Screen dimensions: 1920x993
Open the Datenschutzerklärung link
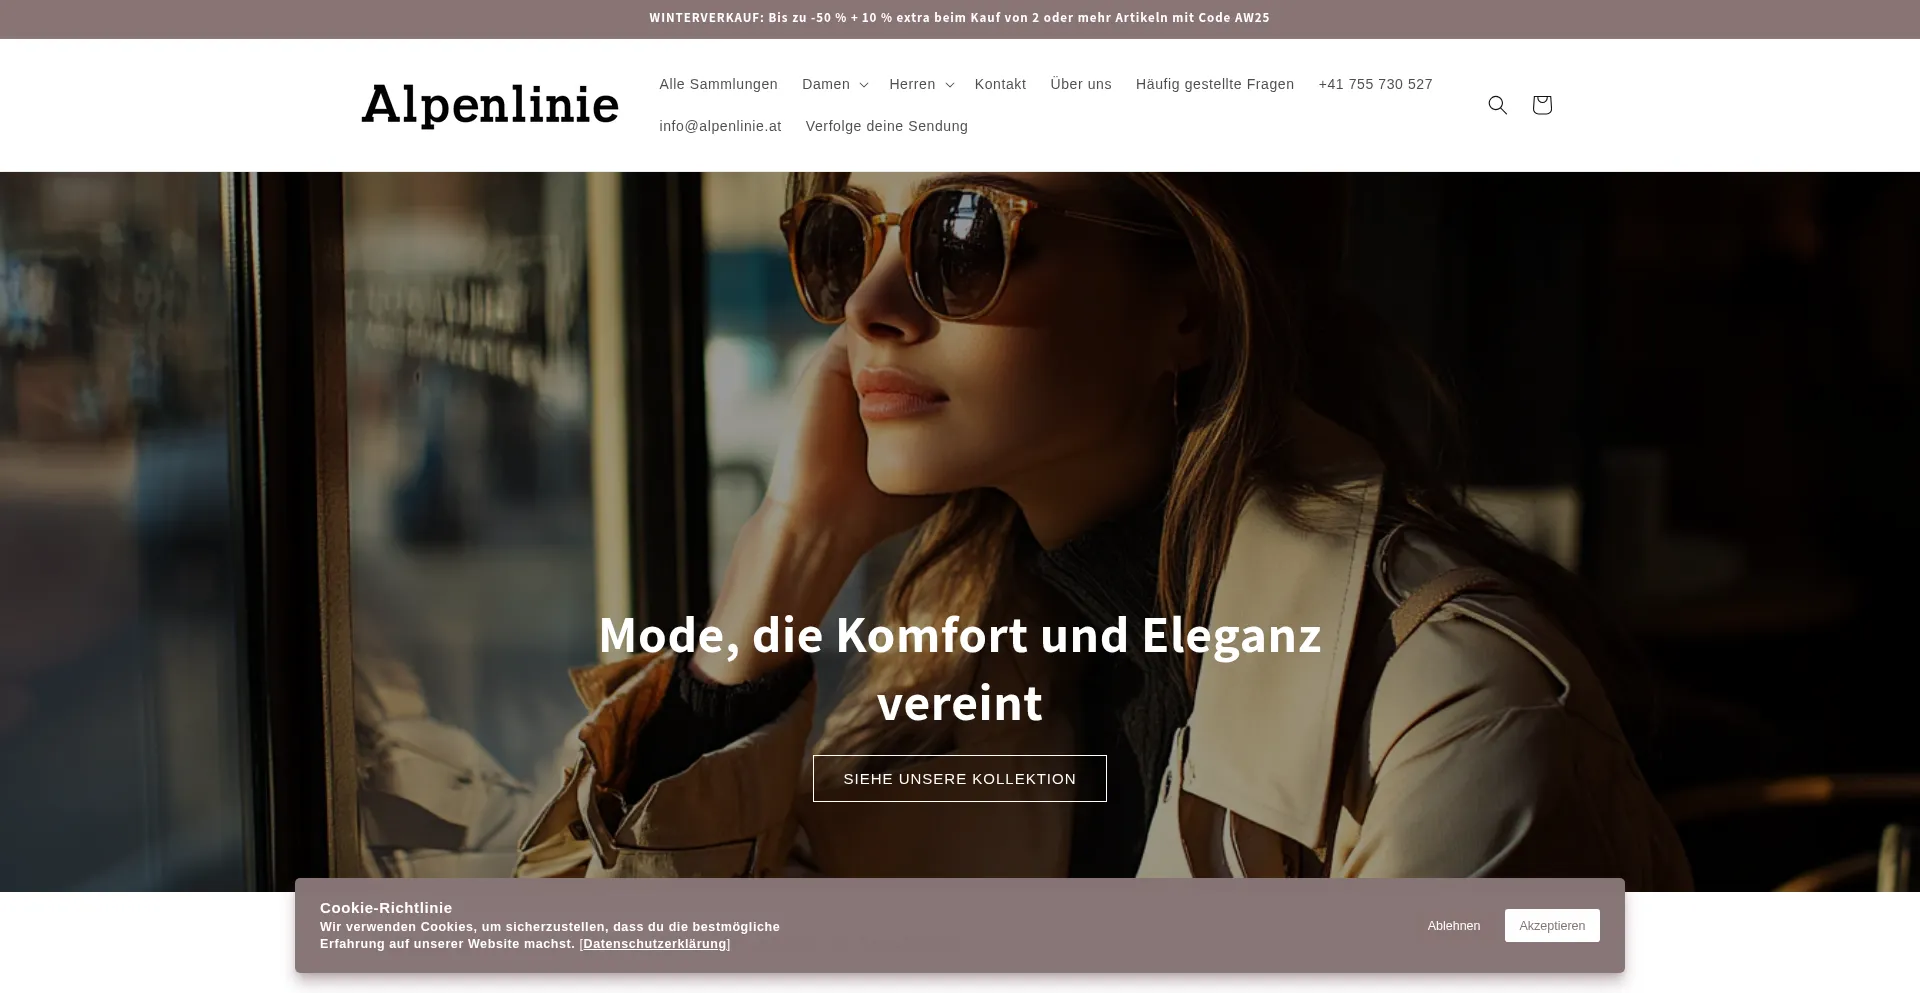(x=655, y=944)
